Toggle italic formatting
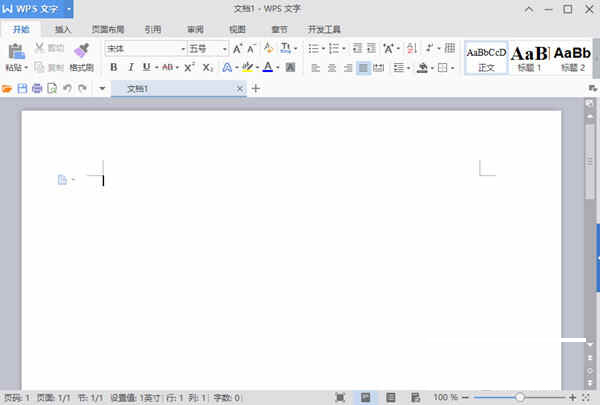 (130, 67)
